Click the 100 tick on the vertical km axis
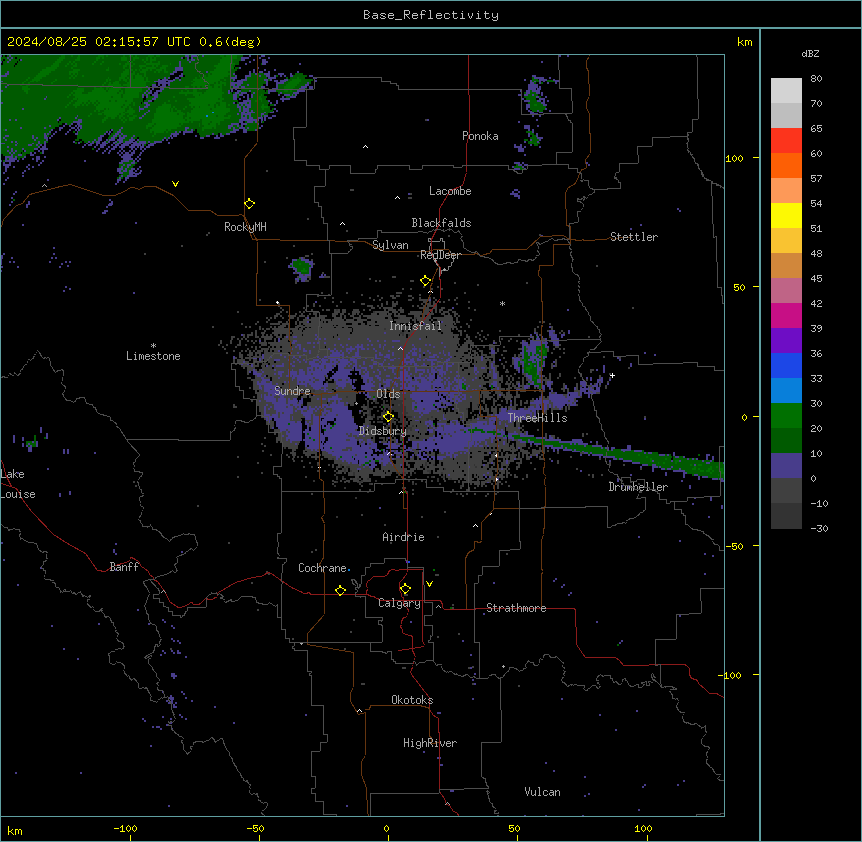 pyautogui.click(x=734, y=158)
